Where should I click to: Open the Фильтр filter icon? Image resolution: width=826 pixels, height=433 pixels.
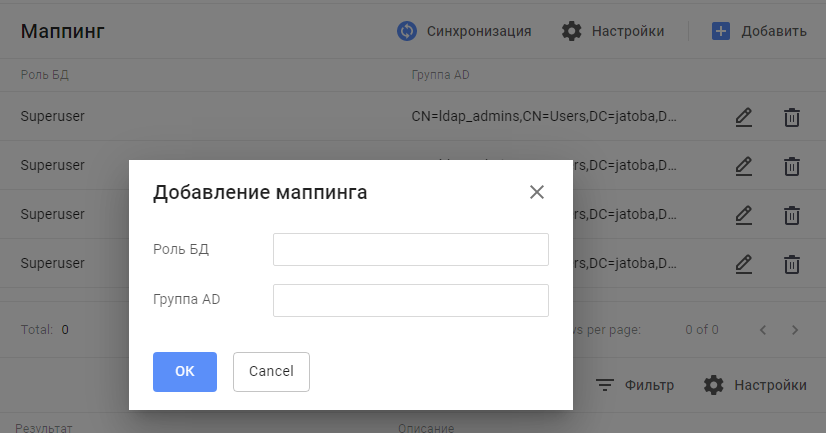605,385
